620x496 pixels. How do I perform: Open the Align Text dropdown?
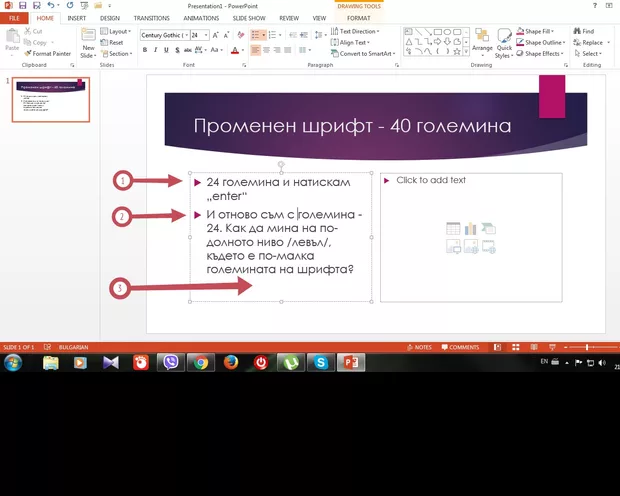[x=350, y=42]
